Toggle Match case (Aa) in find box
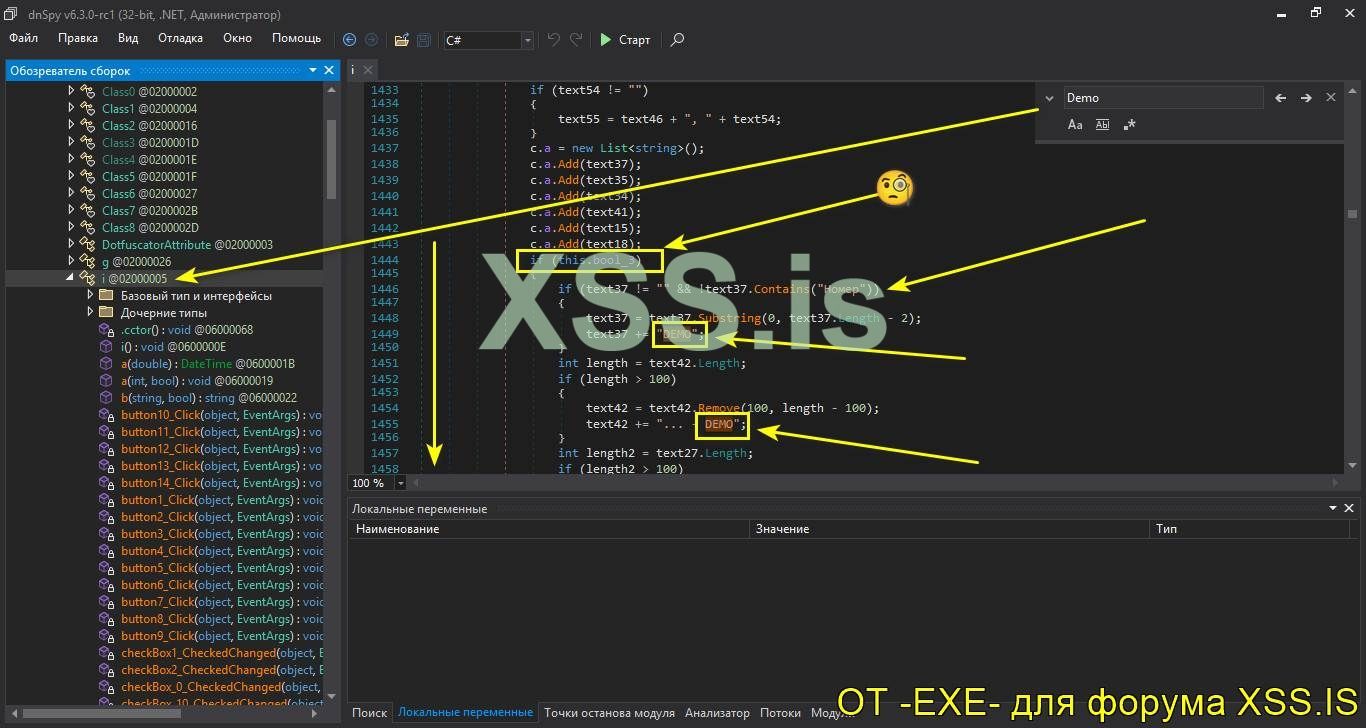 click(1075, 125)
